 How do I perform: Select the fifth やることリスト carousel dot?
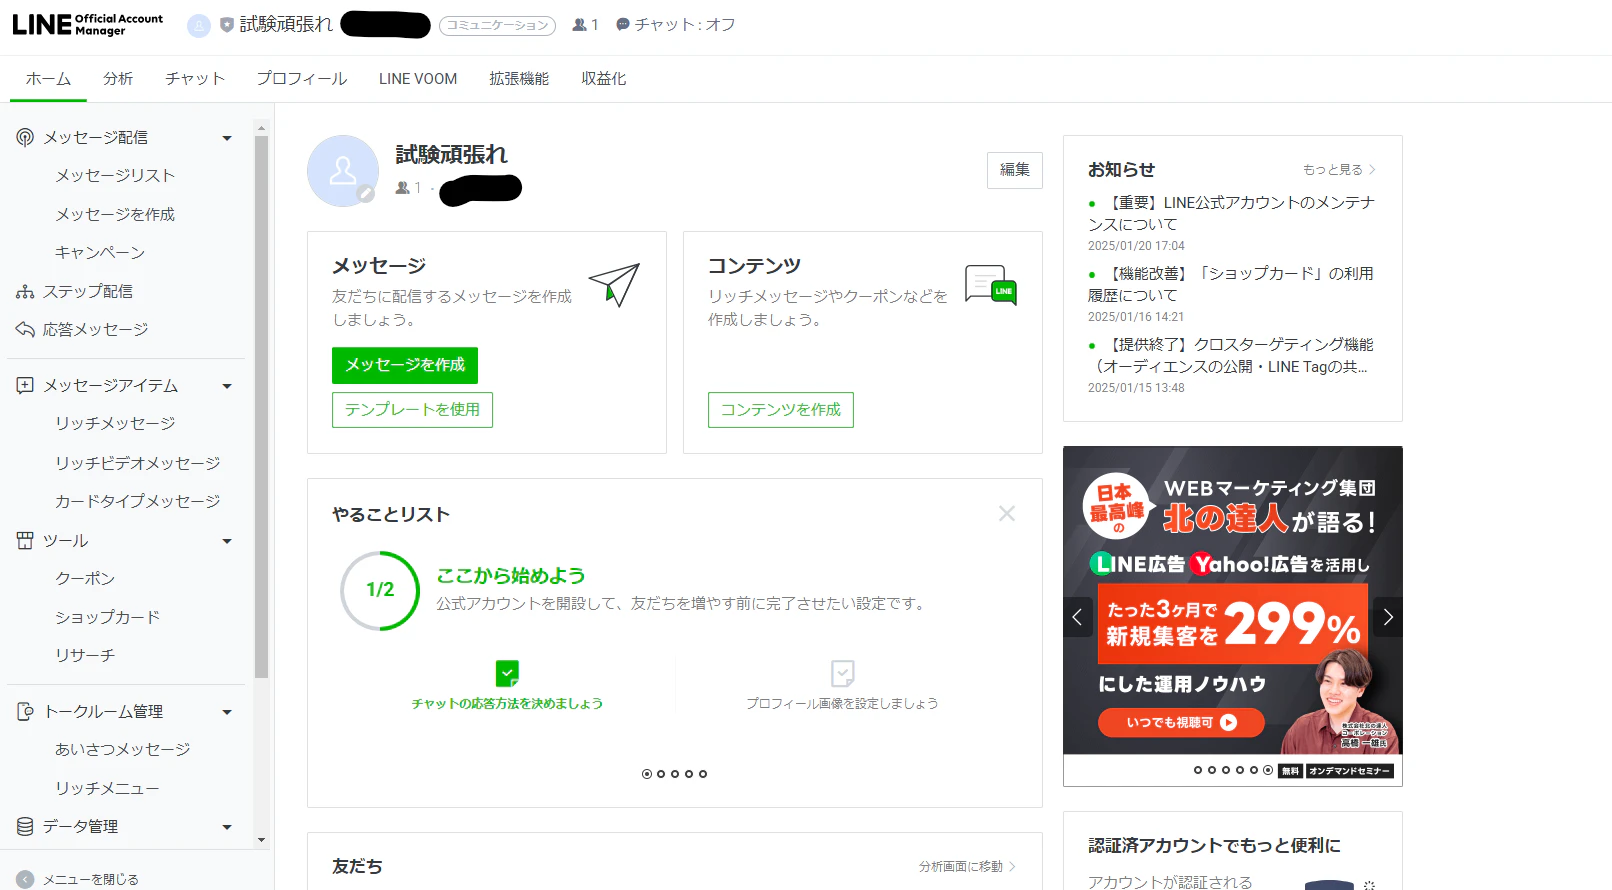(x=703, y=774)
